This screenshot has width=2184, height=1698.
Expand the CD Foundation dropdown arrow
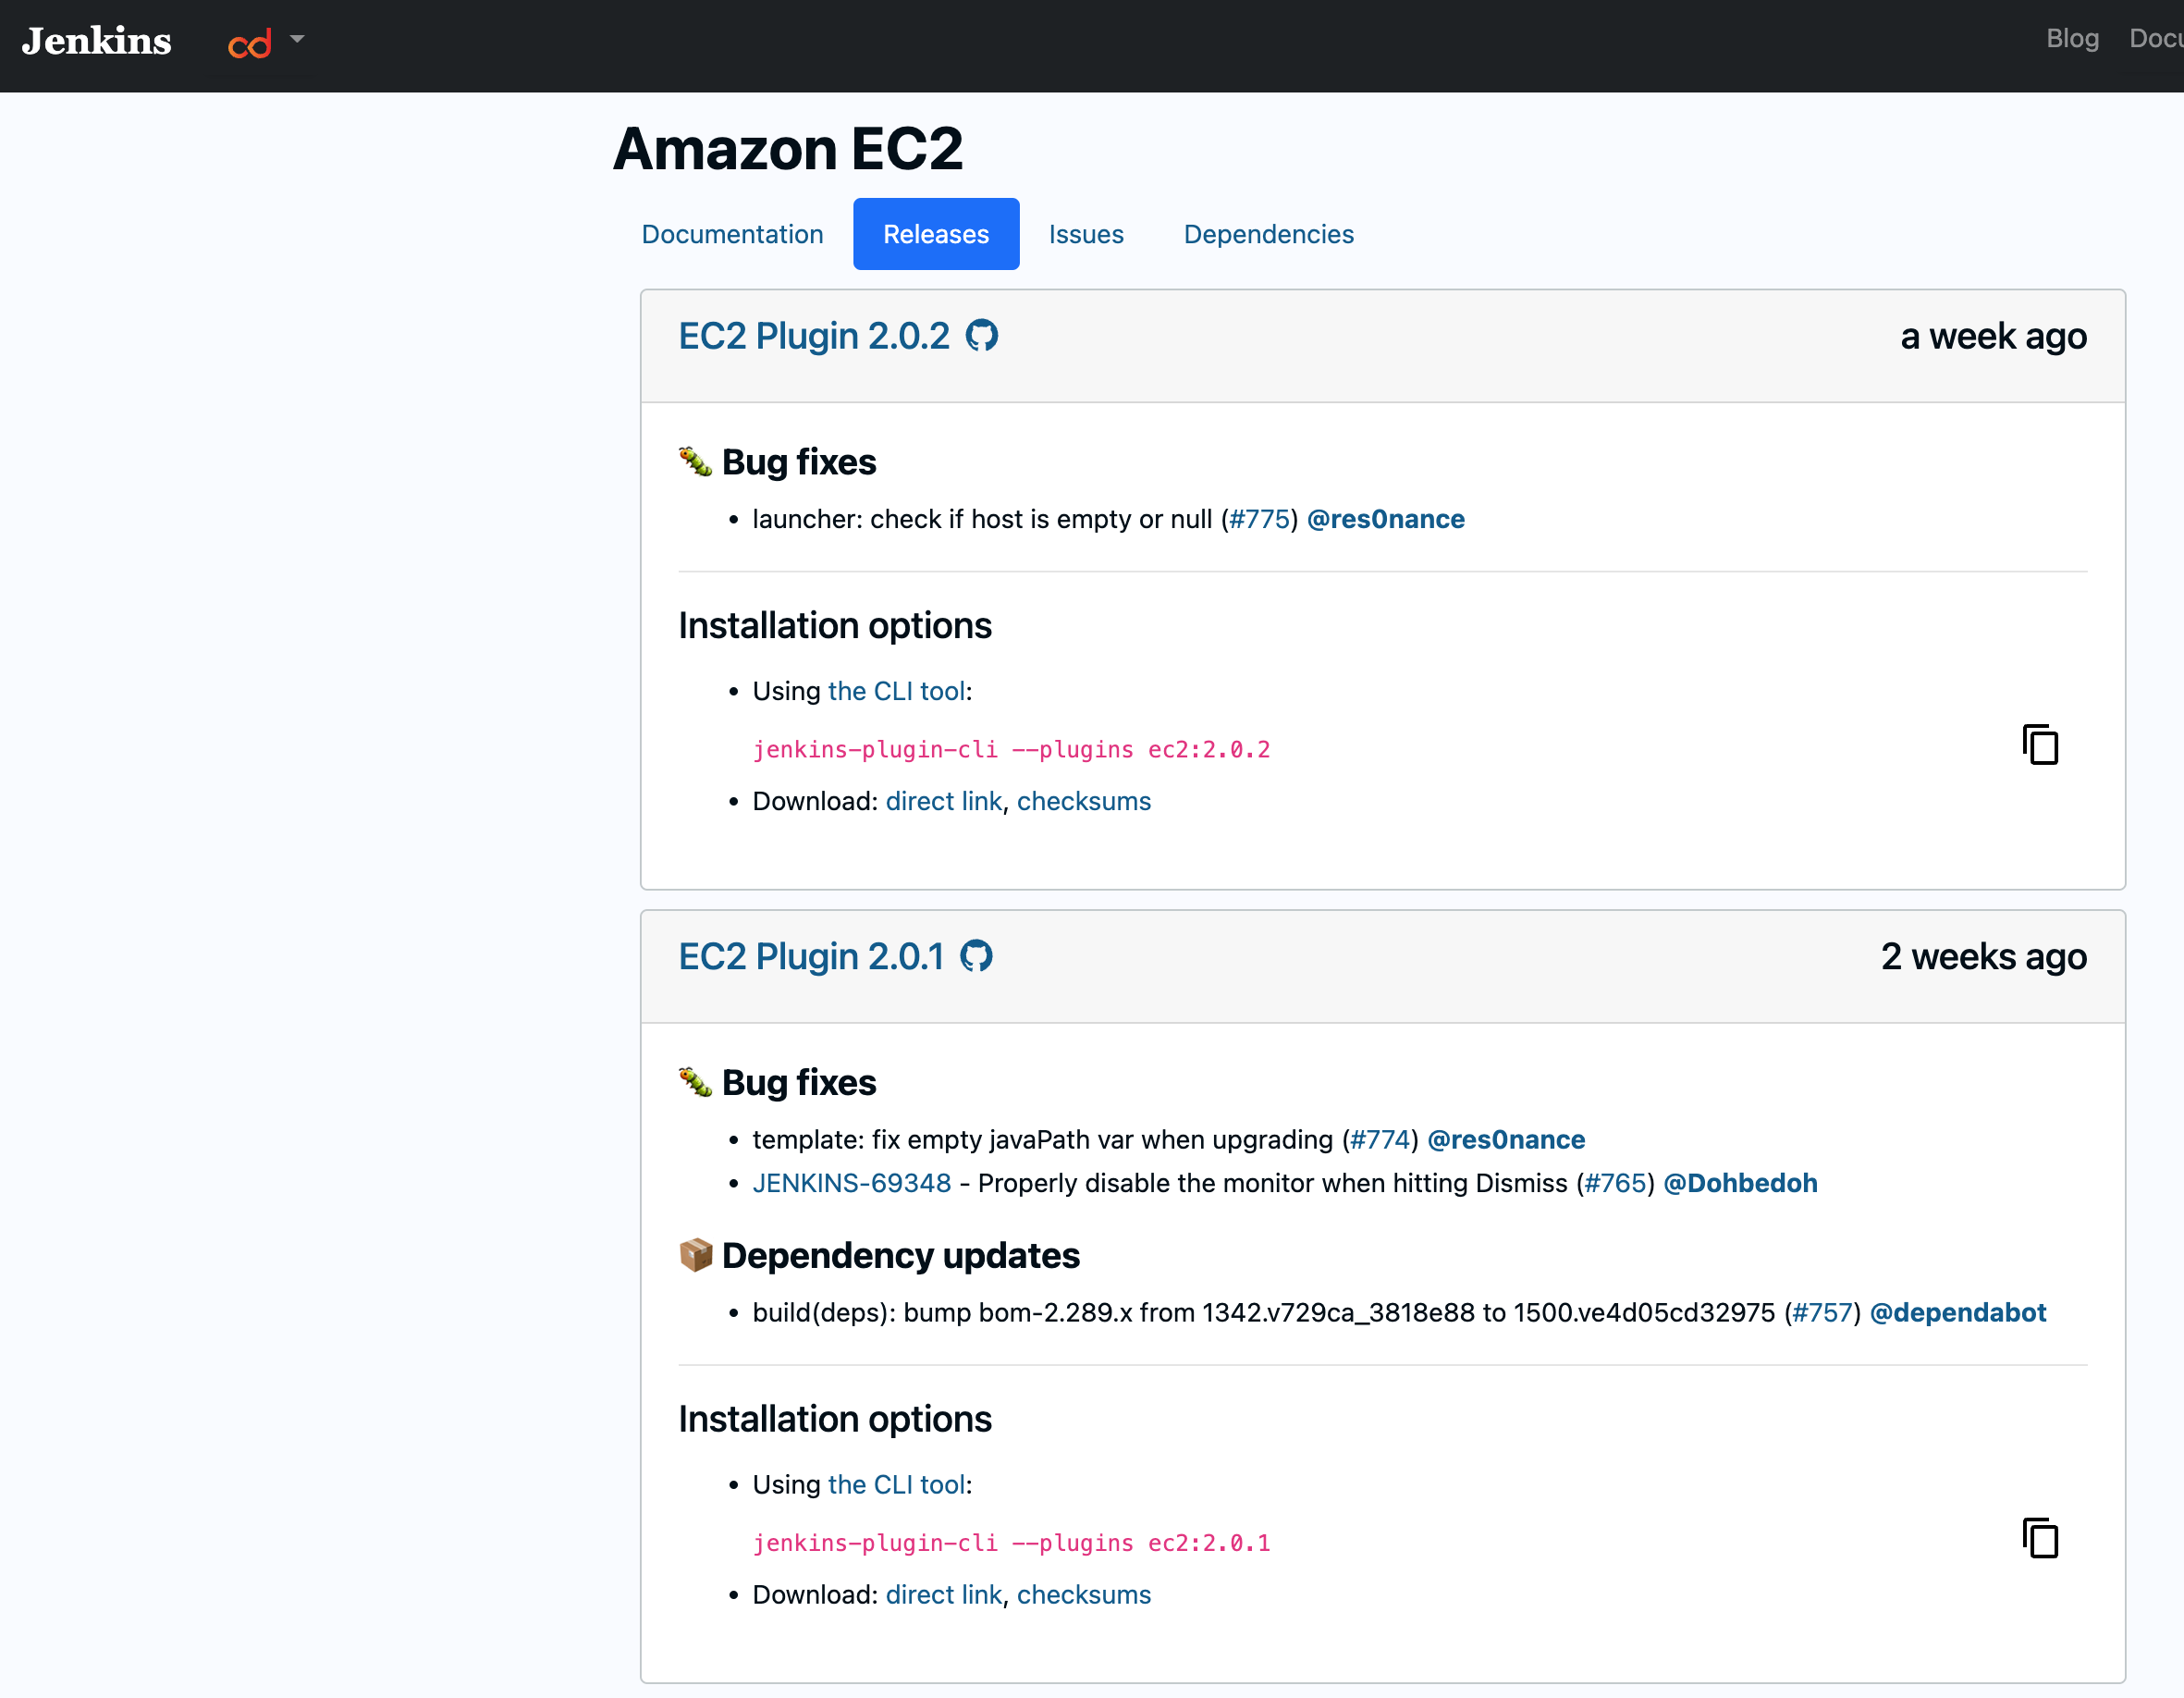click(x=297, y=39)
